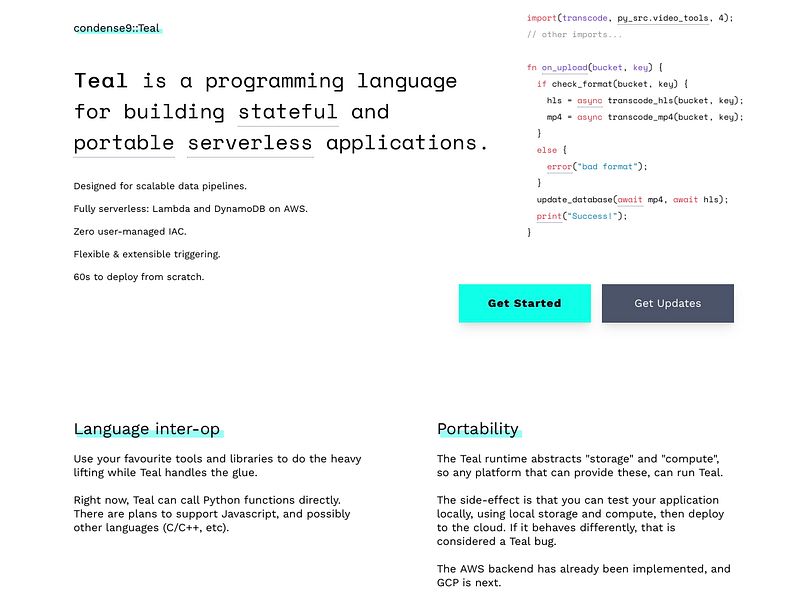This screenshot has width=800, height=600.
Task: Click paragraph starting 'The Teal runtime abstracts'
Action: pyautogui.click(x=580, y=466)
